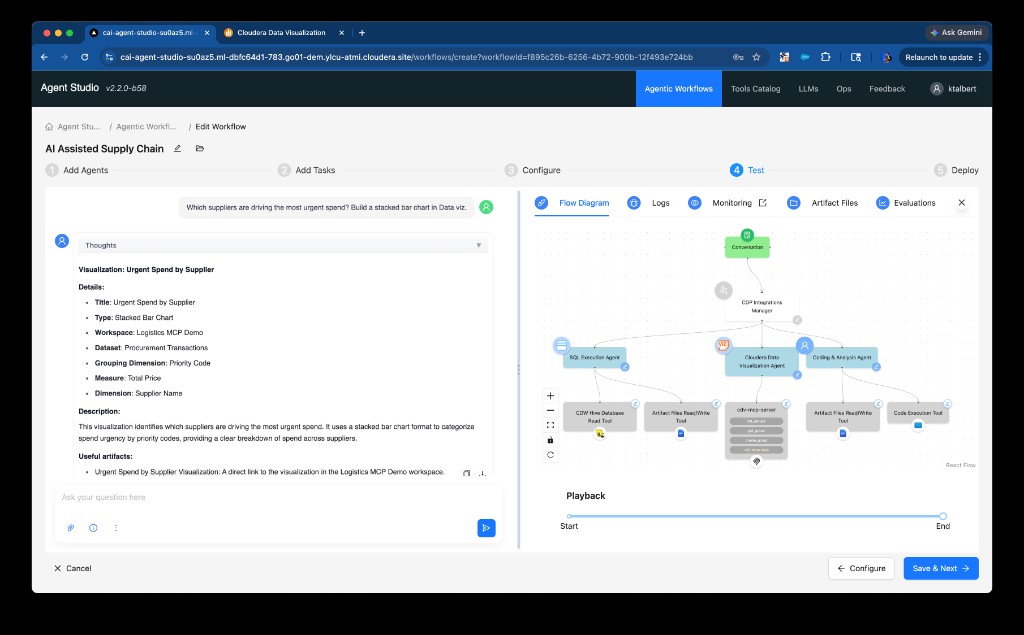Select the Agentic Workflows nav item
This screenshot has width=1024, height=635.
(x=679, y=89)
